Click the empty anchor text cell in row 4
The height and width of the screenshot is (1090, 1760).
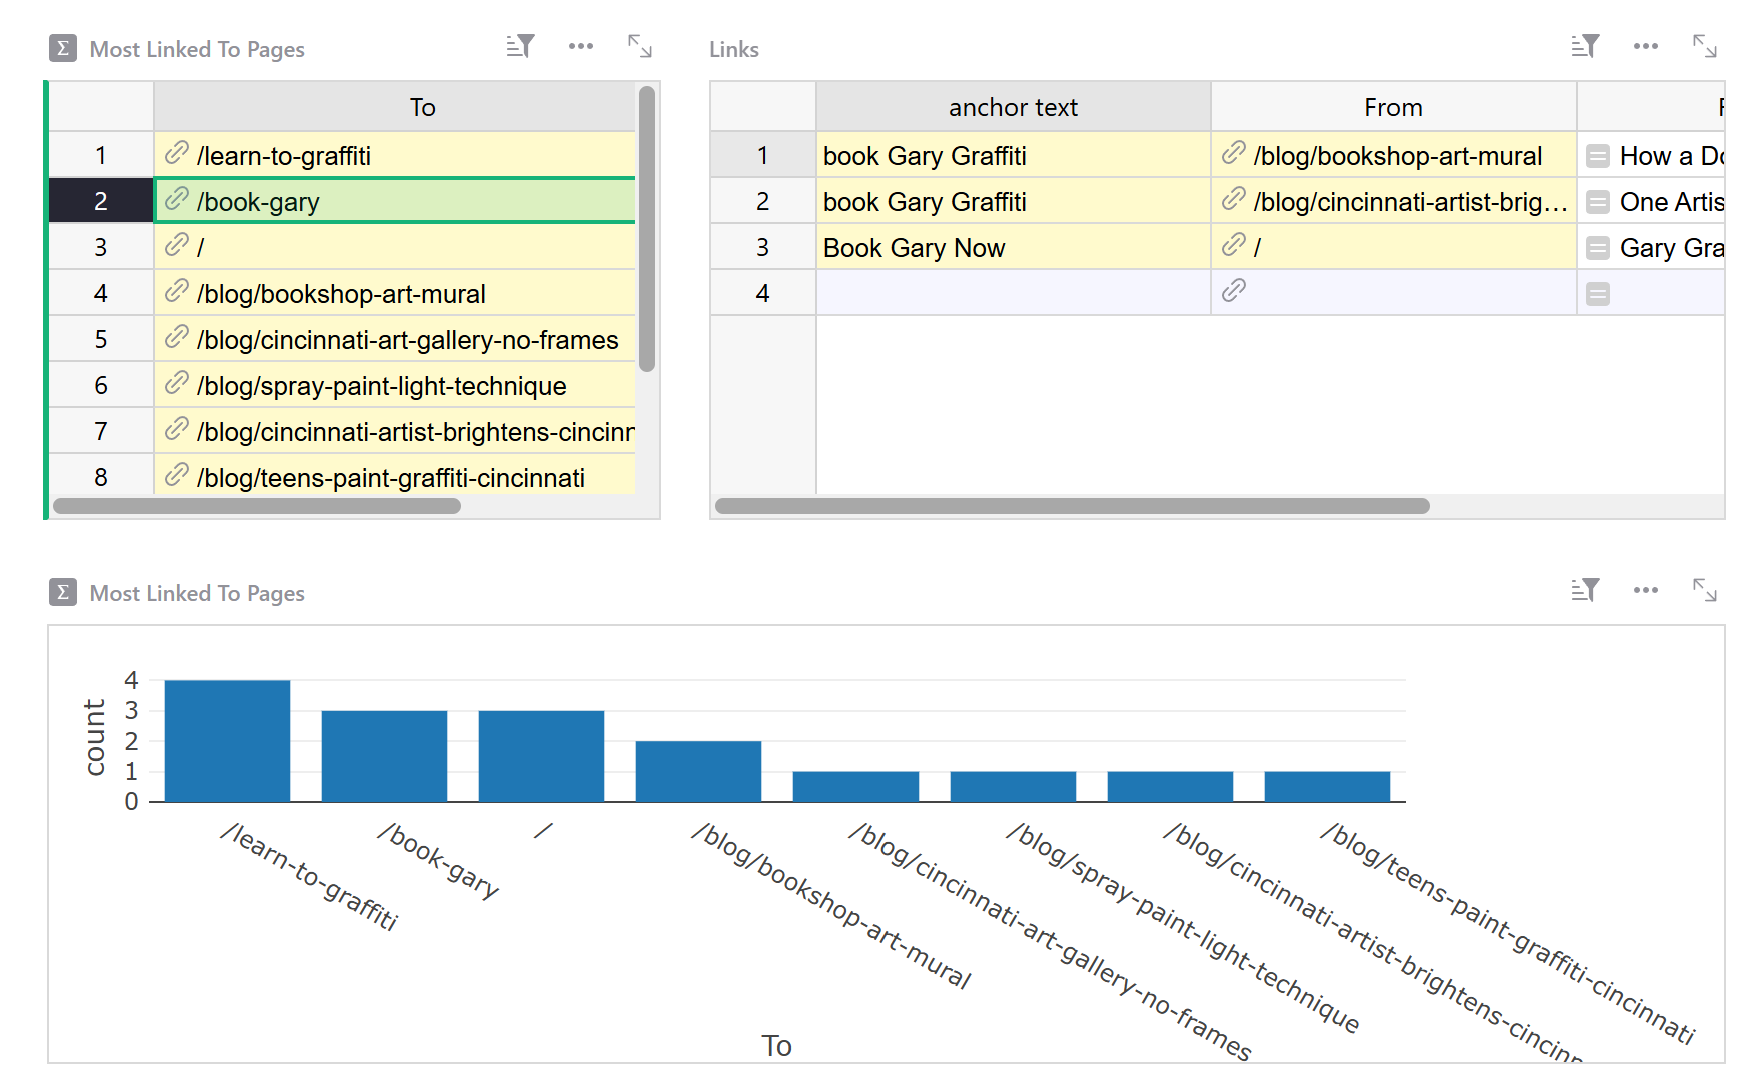1013,293
